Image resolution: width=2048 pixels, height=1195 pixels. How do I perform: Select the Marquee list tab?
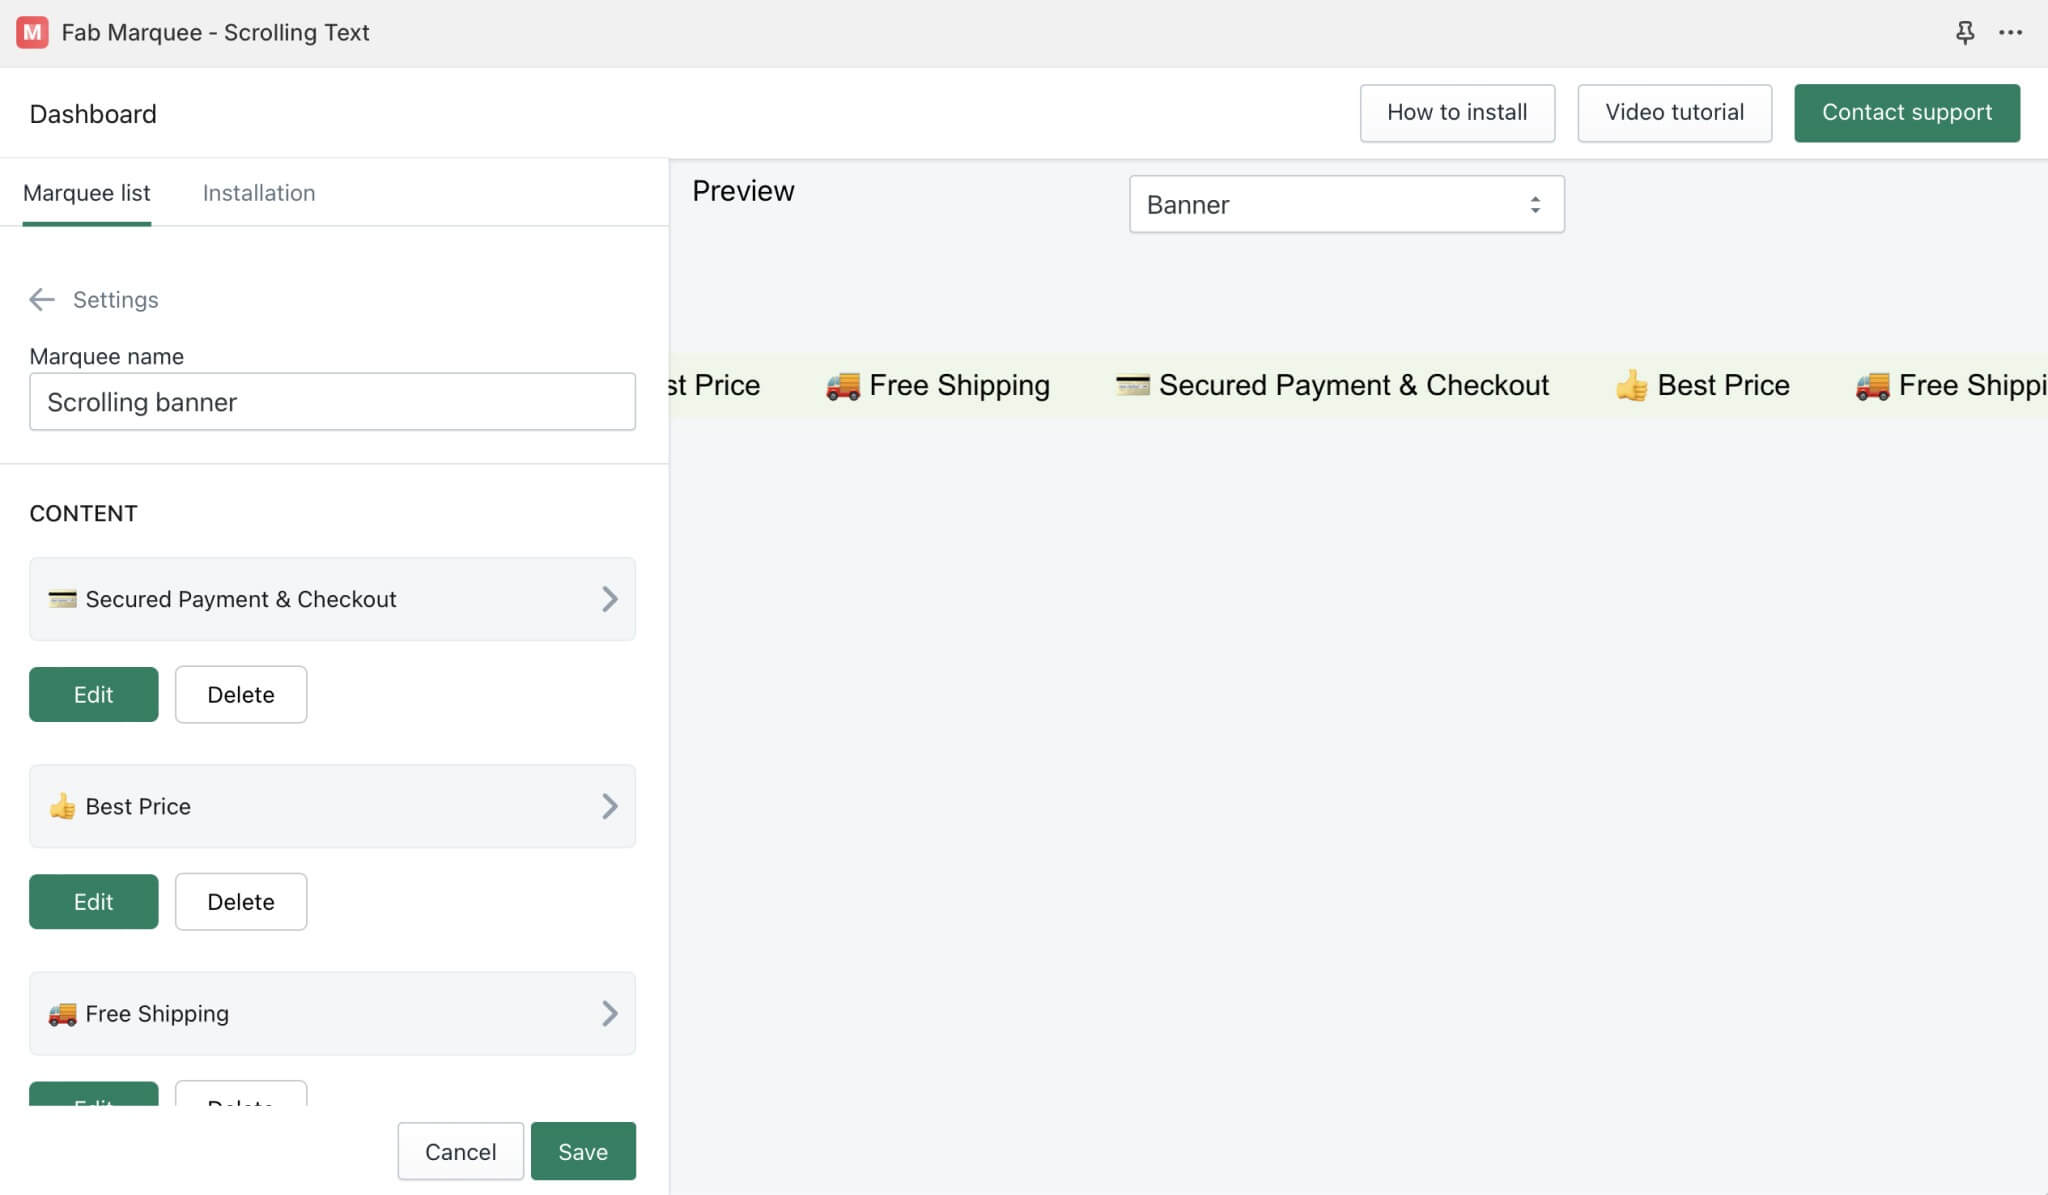point(87,192)
